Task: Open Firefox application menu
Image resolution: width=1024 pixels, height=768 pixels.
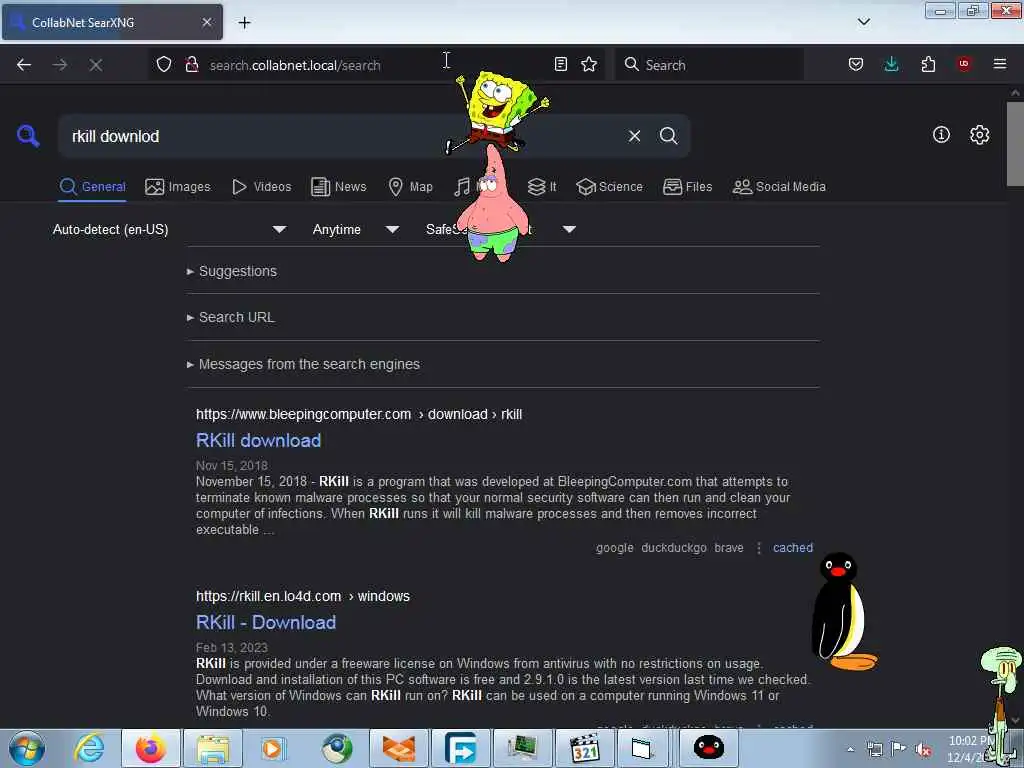Action: 1000,64
